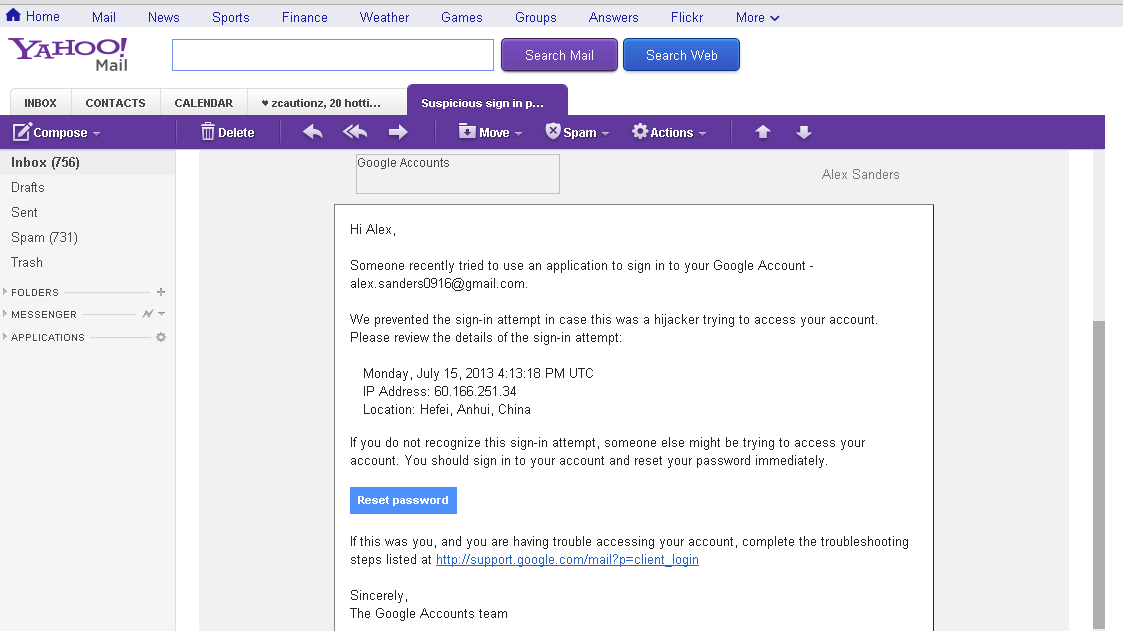The image size is (1123, 631).
Task: Select the Suspicious sign in tab
Action: click(487, 102)
